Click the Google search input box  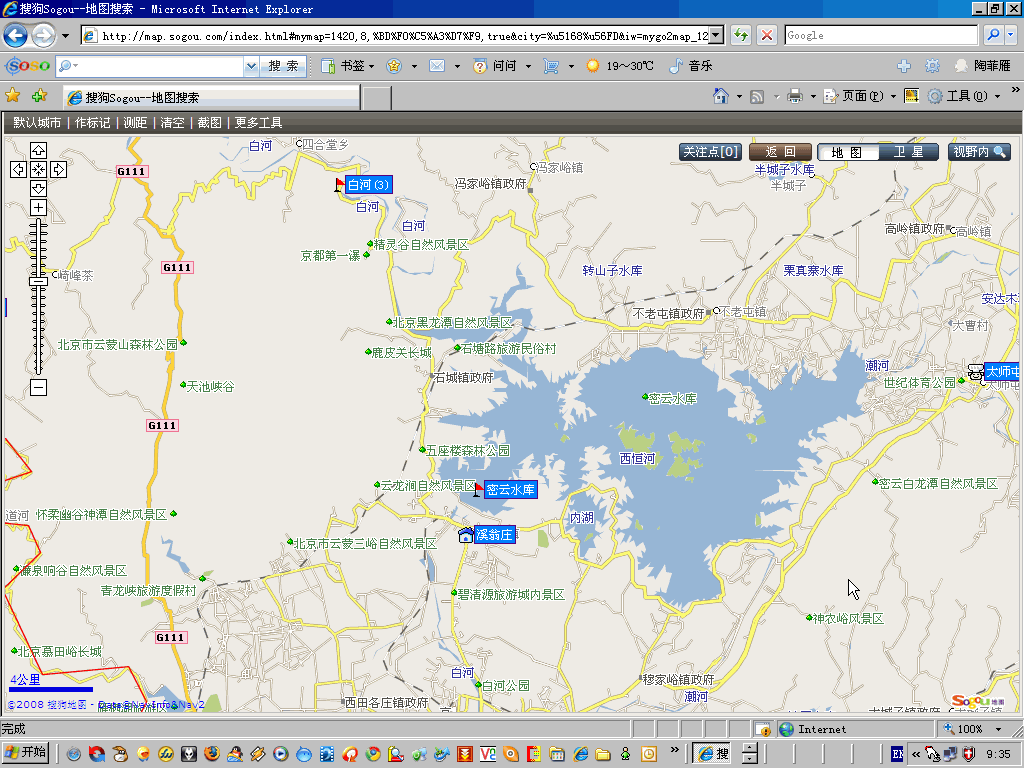880,35
